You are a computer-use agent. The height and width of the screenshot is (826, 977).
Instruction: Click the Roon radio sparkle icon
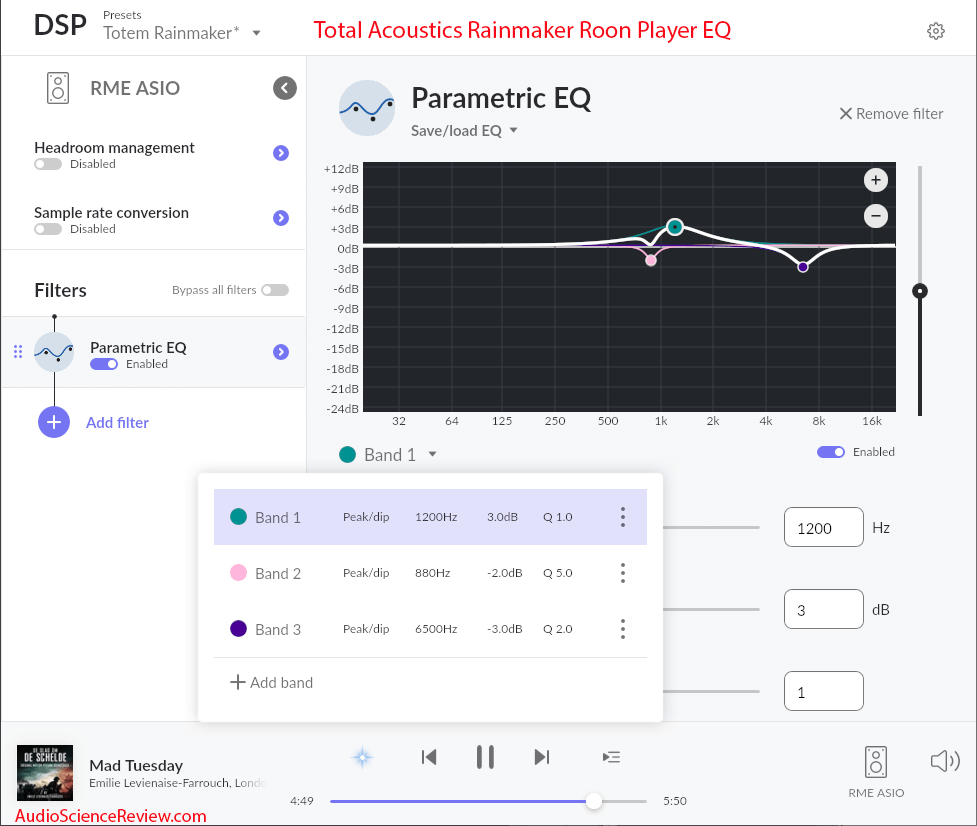tap(362, 757)
